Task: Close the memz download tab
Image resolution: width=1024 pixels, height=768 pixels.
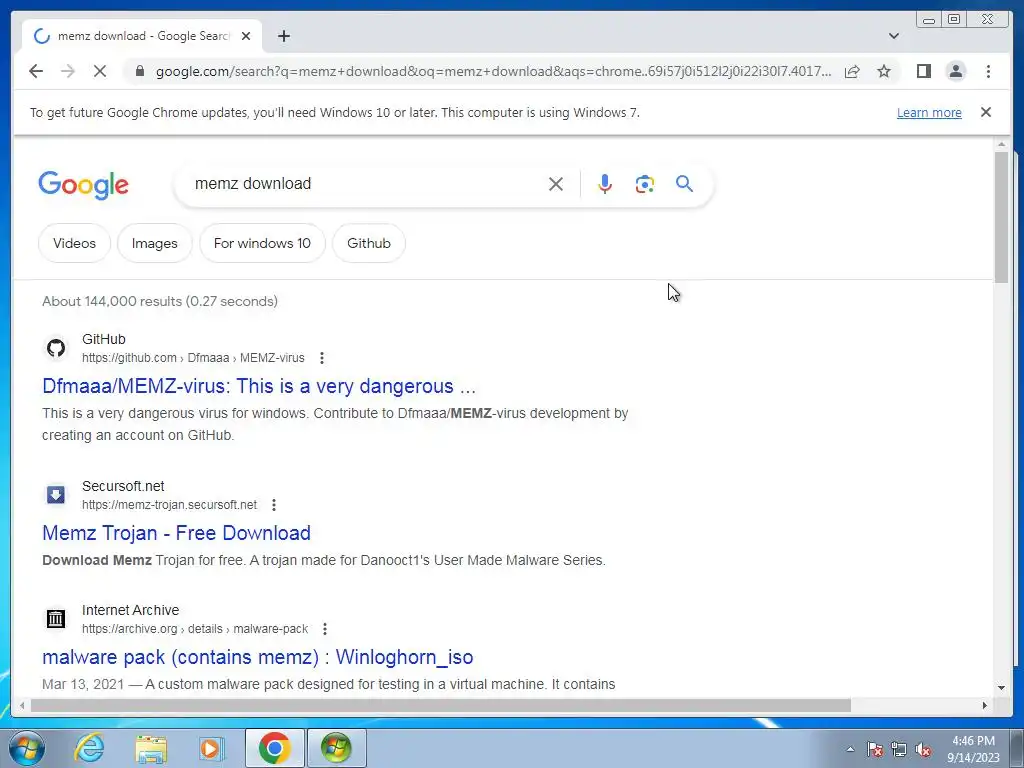Action: [x=246, y=37]
